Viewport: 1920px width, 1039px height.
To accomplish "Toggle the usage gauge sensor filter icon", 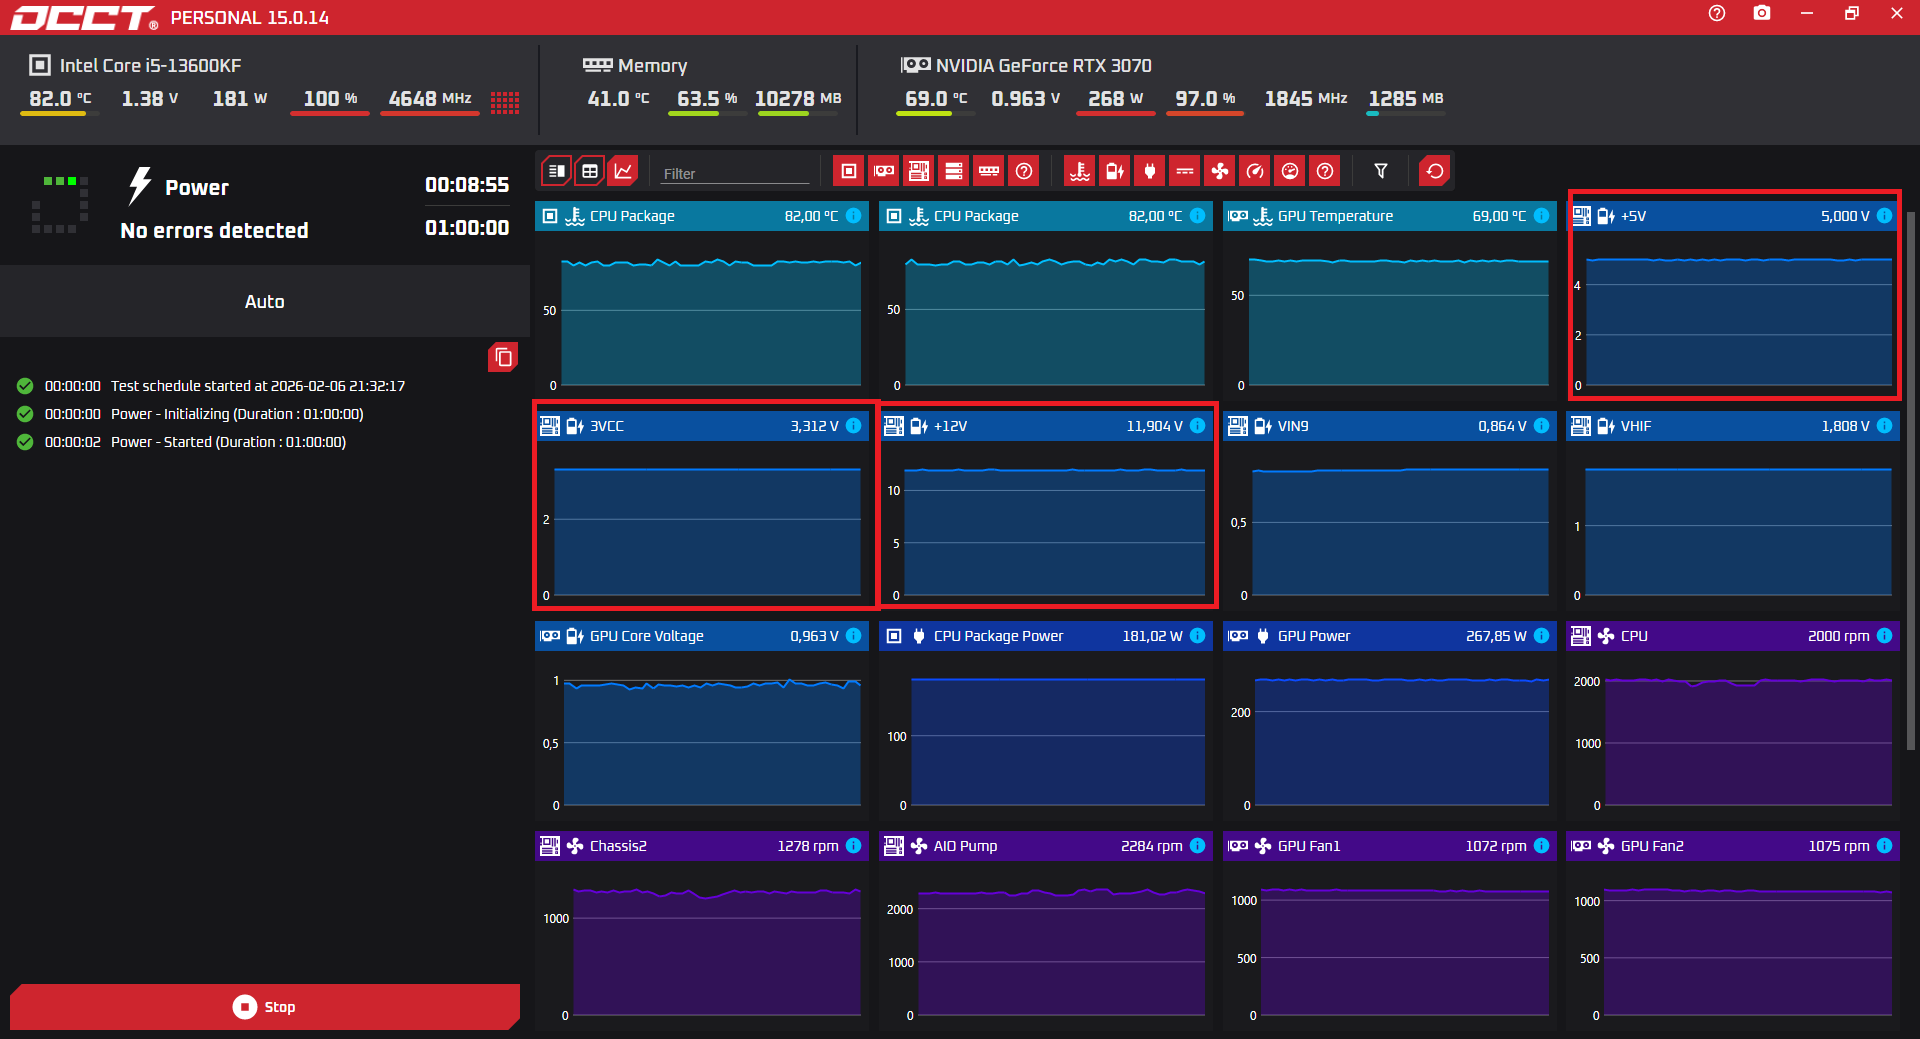I will pyautogui.click(x=1290, y=171).
